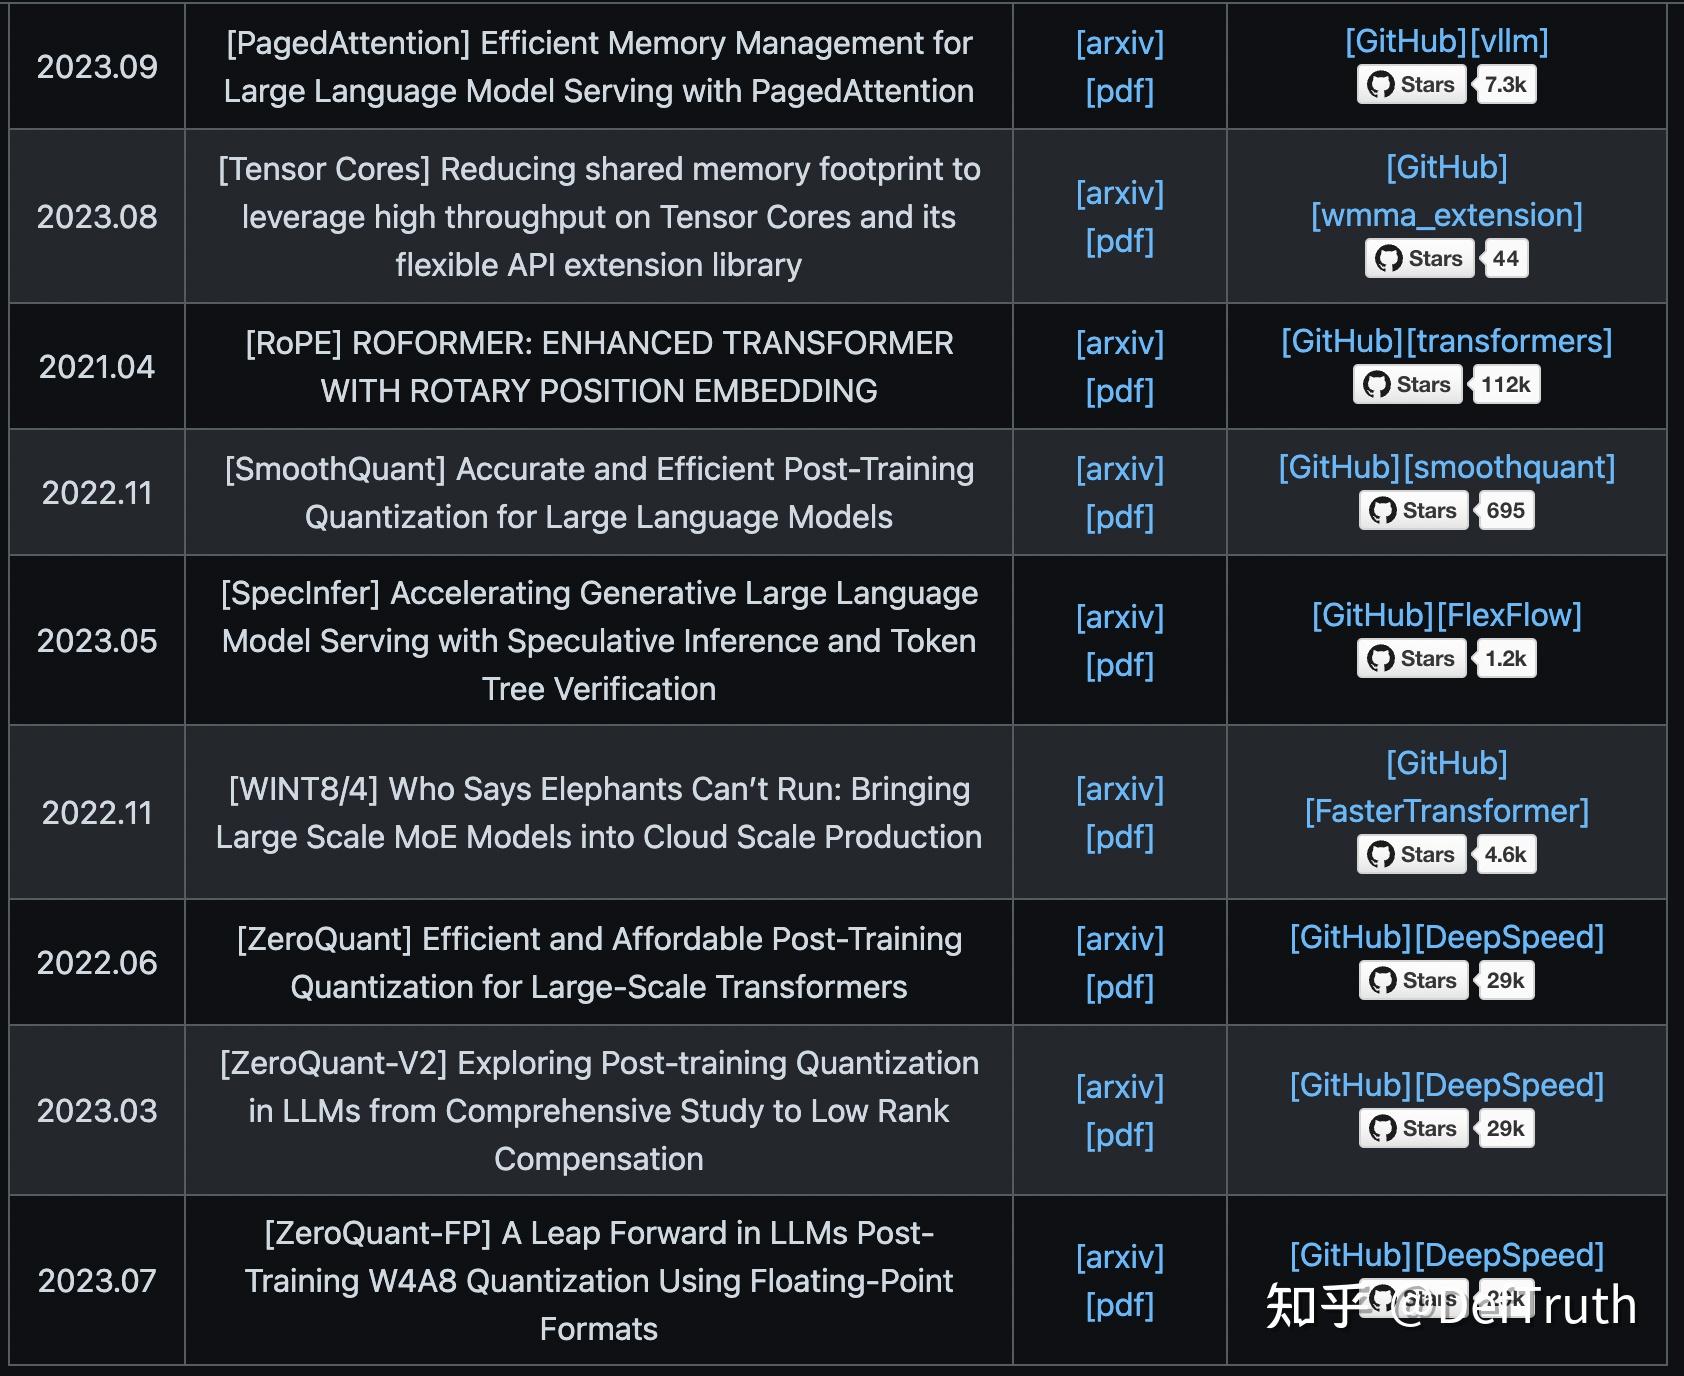Click the Stars badge under smoothquant
1684x1376 pixels.
tap(1446, 511)
